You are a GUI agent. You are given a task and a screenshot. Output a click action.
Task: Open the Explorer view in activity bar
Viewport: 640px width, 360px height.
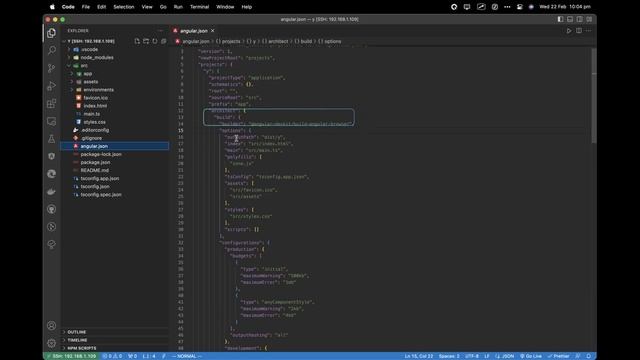point(51,33)
